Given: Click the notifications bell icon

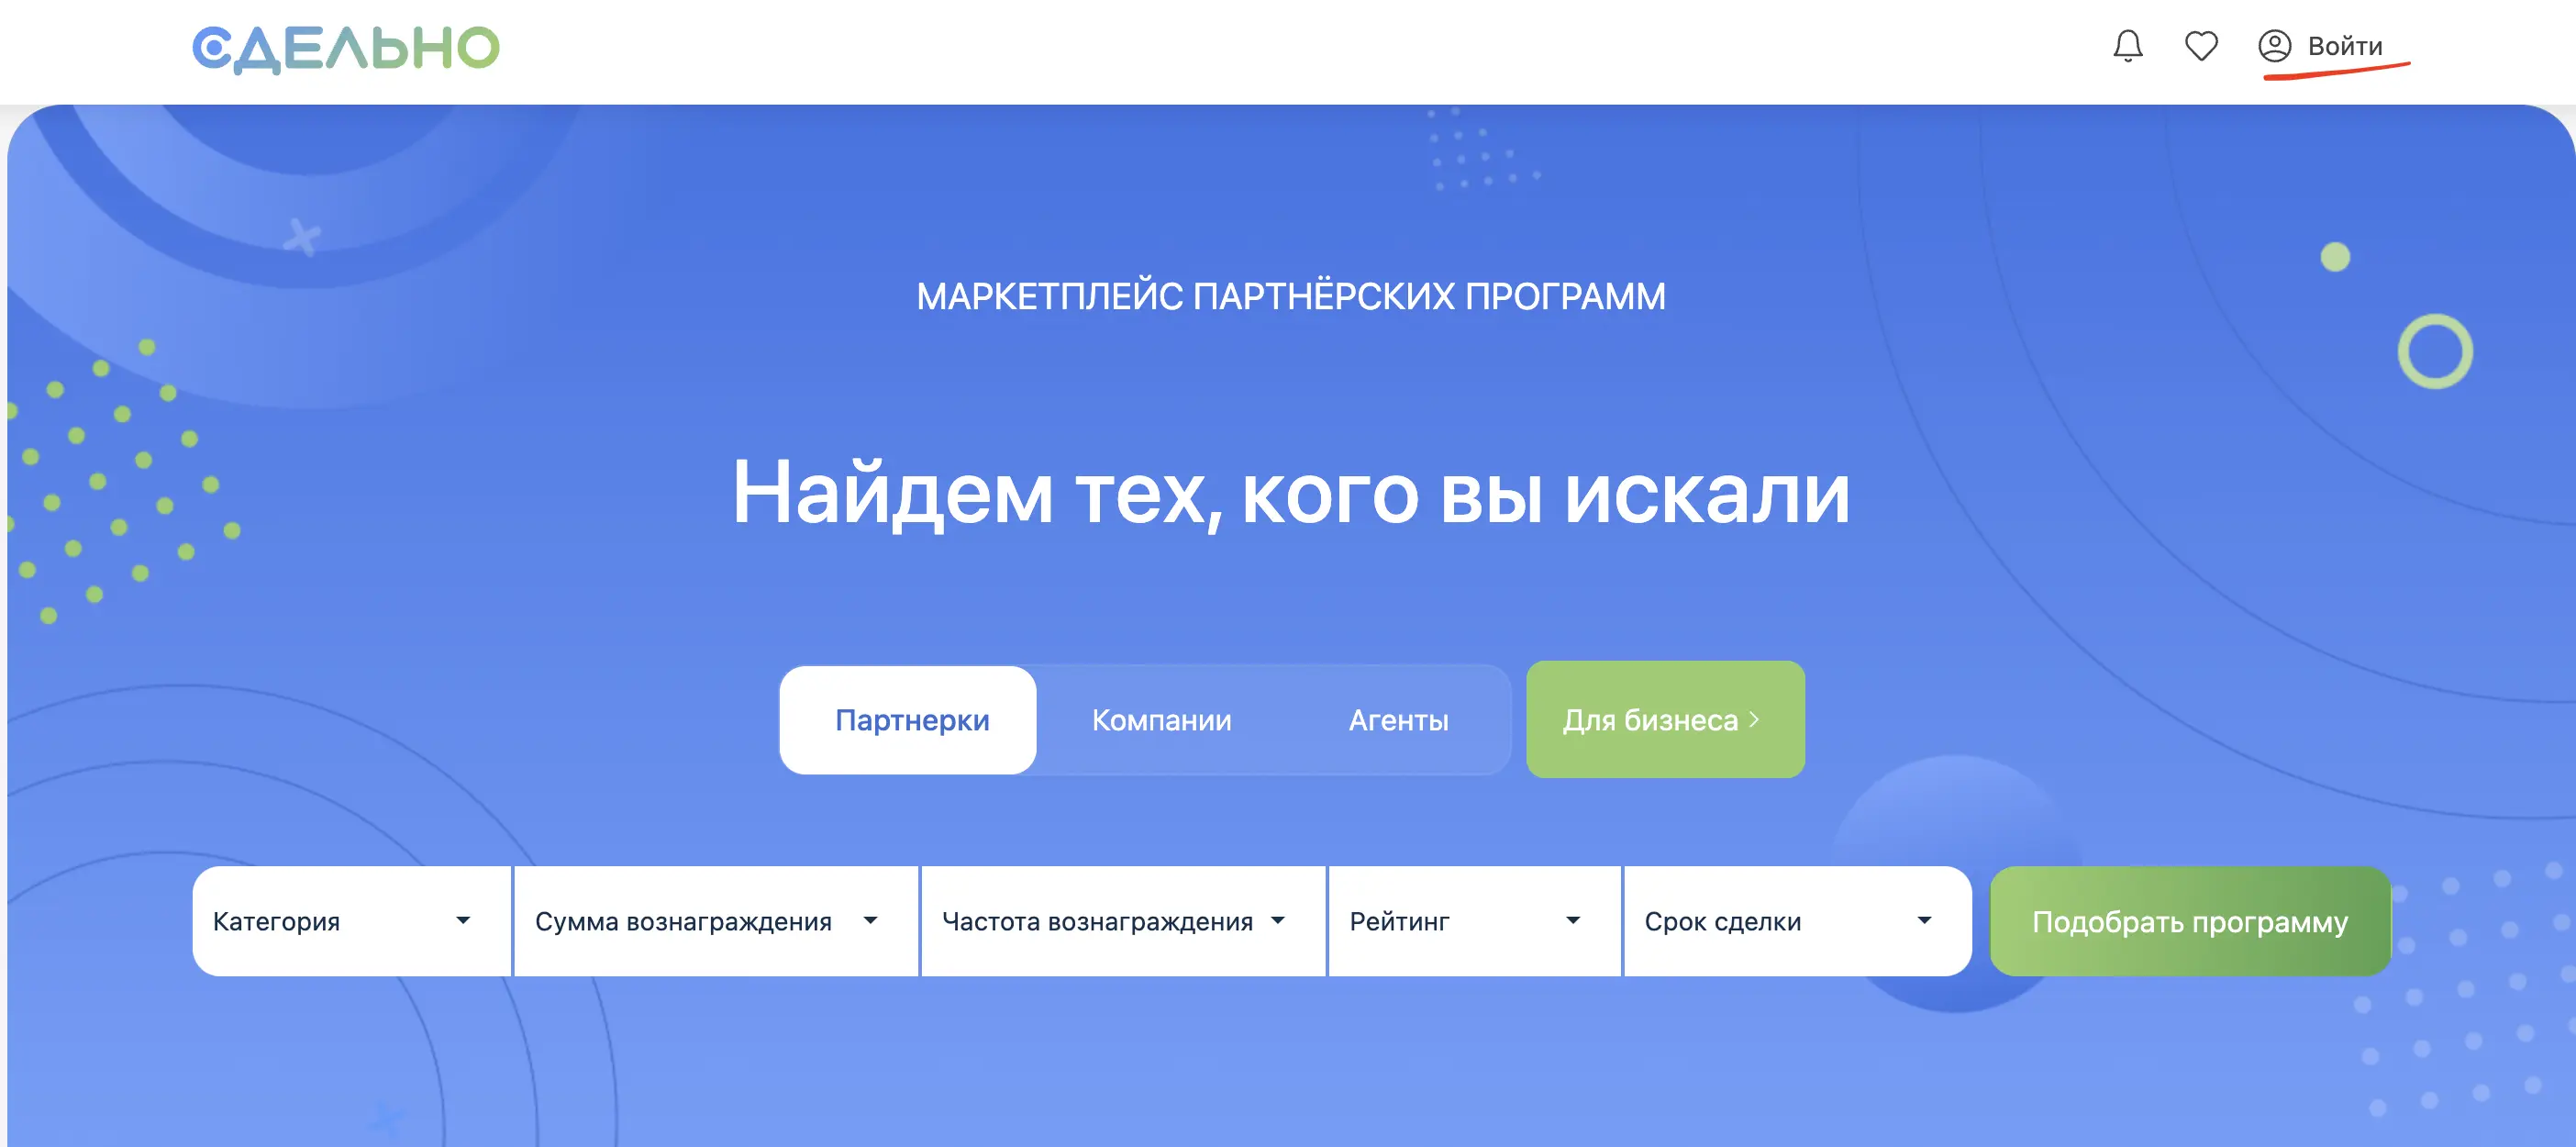Looking at the screenshot, I should (x=2127, y=46).
